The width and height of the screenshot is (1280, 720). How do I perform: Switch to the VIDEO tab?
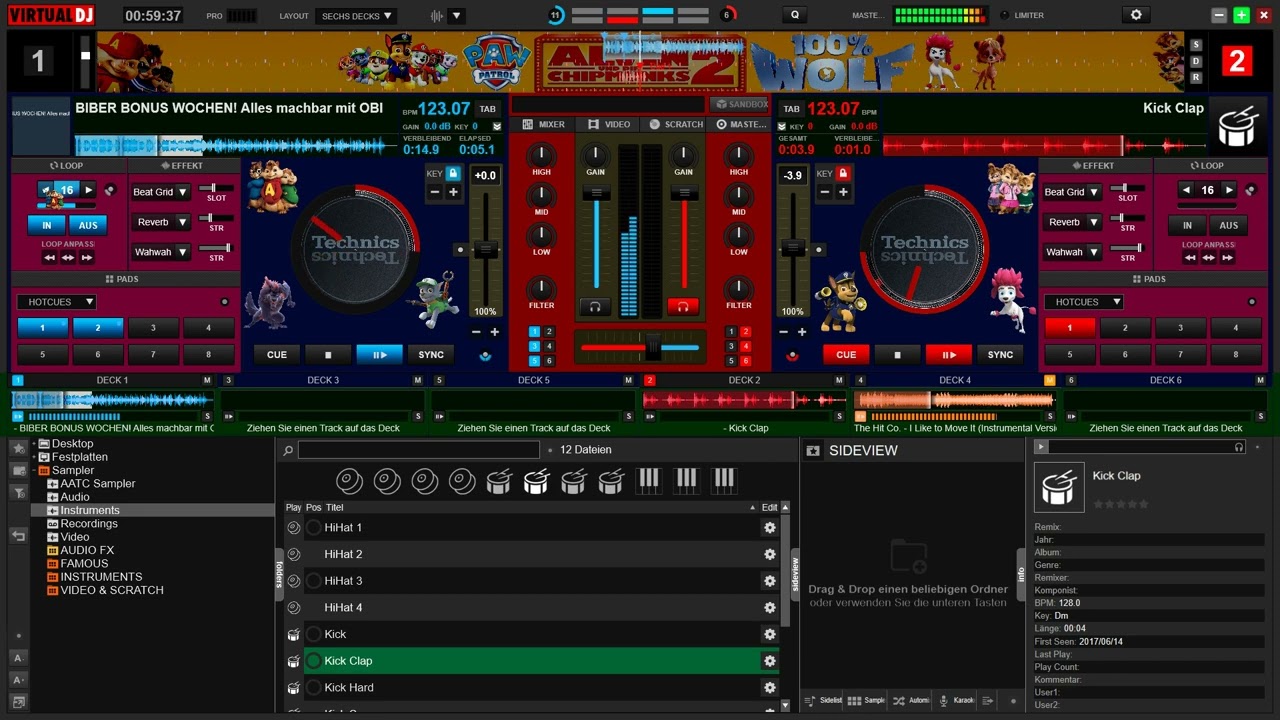coord(609,125)
